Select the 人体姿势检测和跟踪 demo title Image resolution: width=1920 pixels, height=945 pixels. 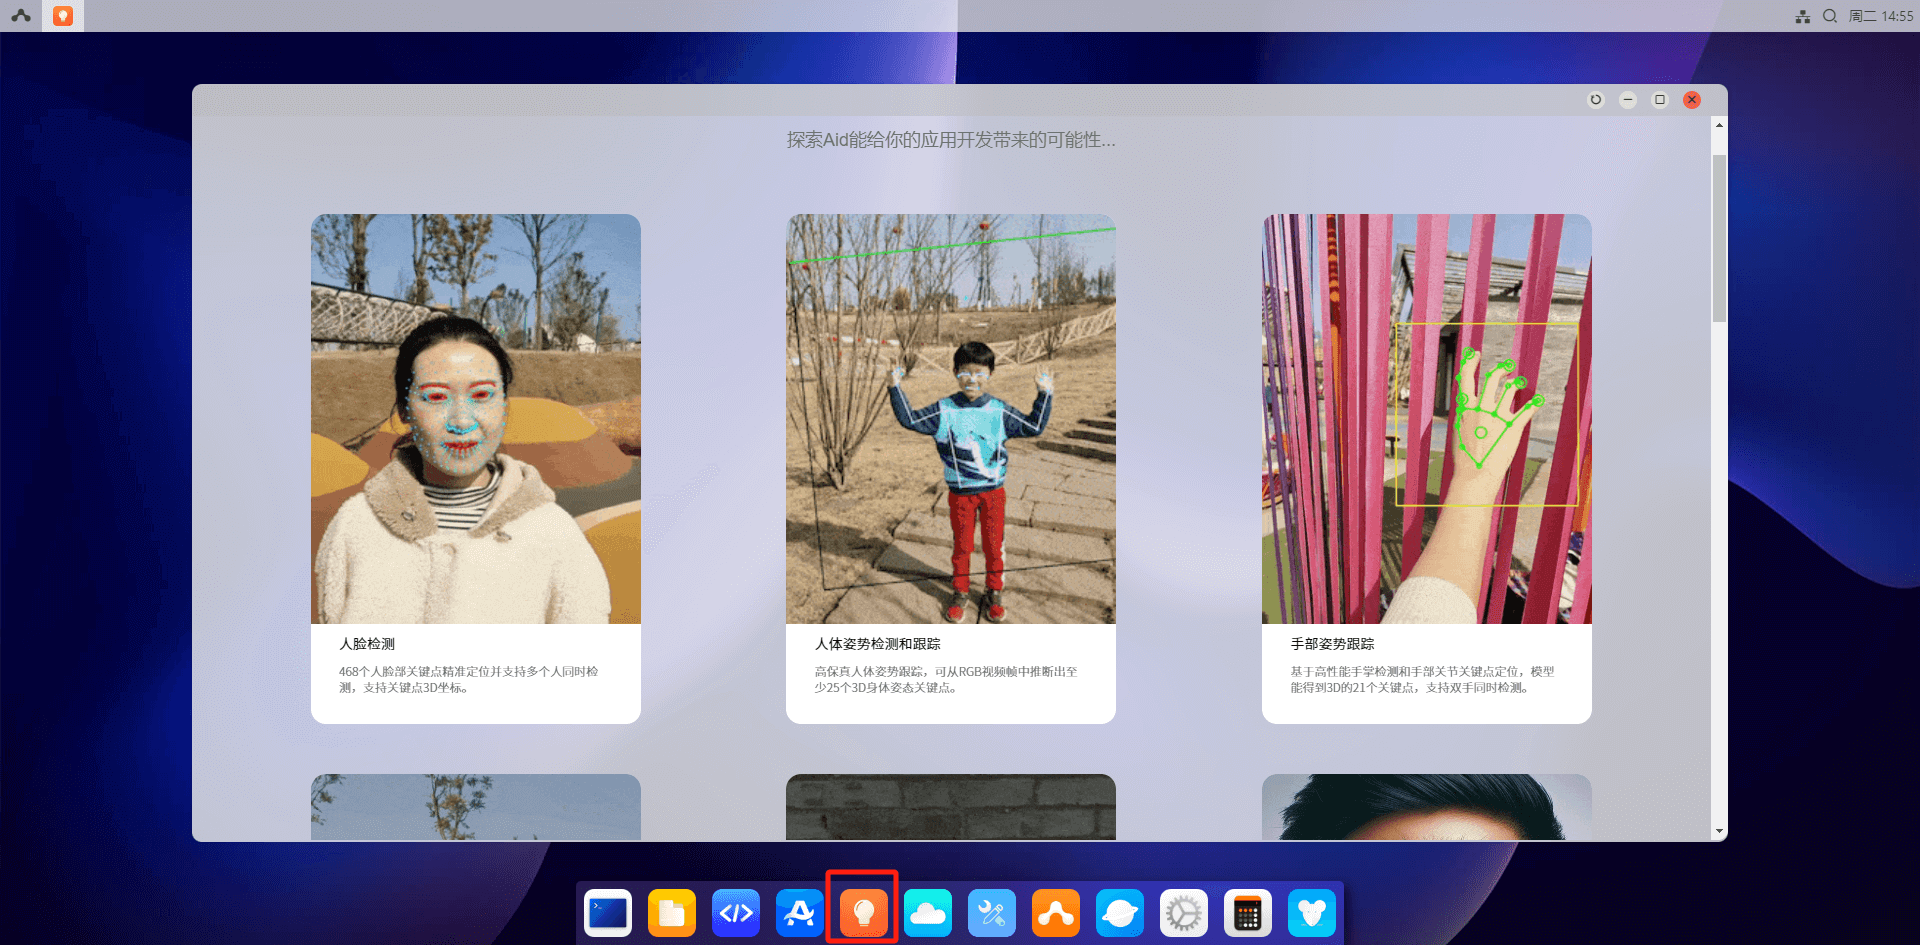877,644
